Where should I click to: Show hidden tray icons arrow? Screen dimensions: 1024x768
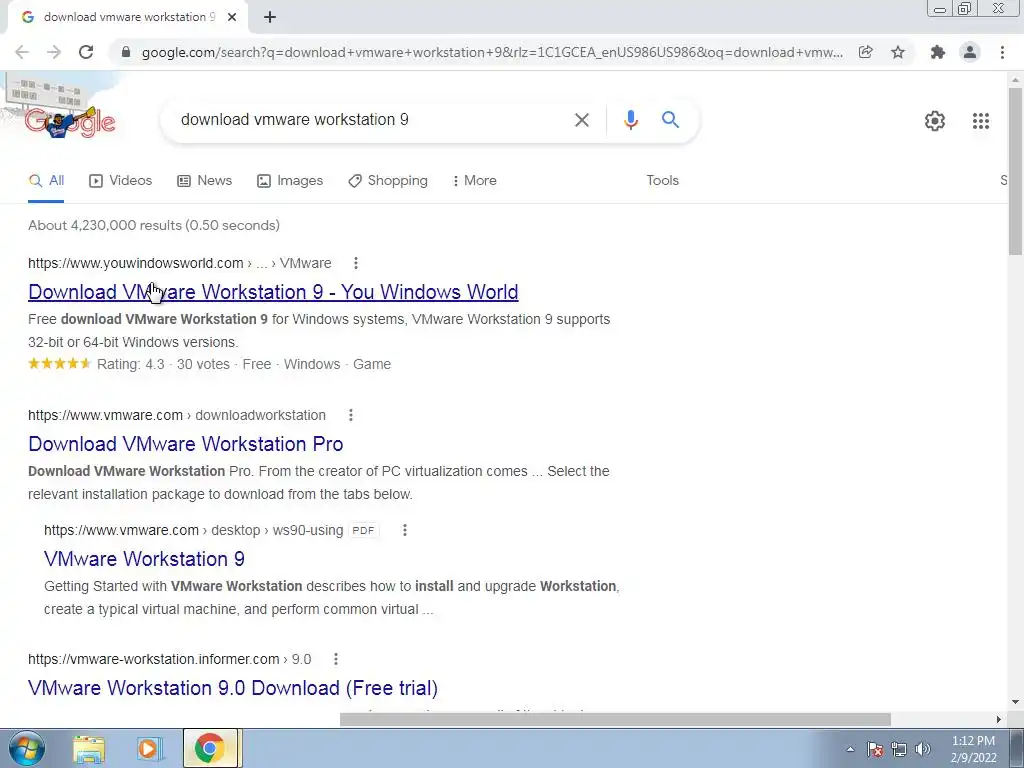850,750
